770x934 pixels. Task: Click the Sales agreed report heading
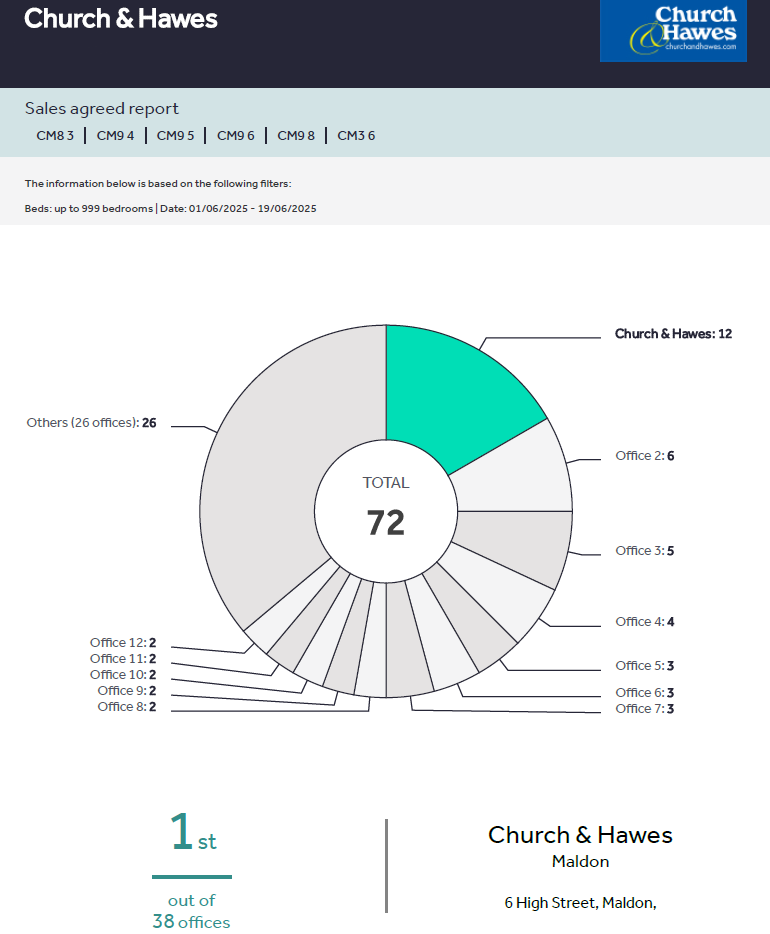click(102, 108)
